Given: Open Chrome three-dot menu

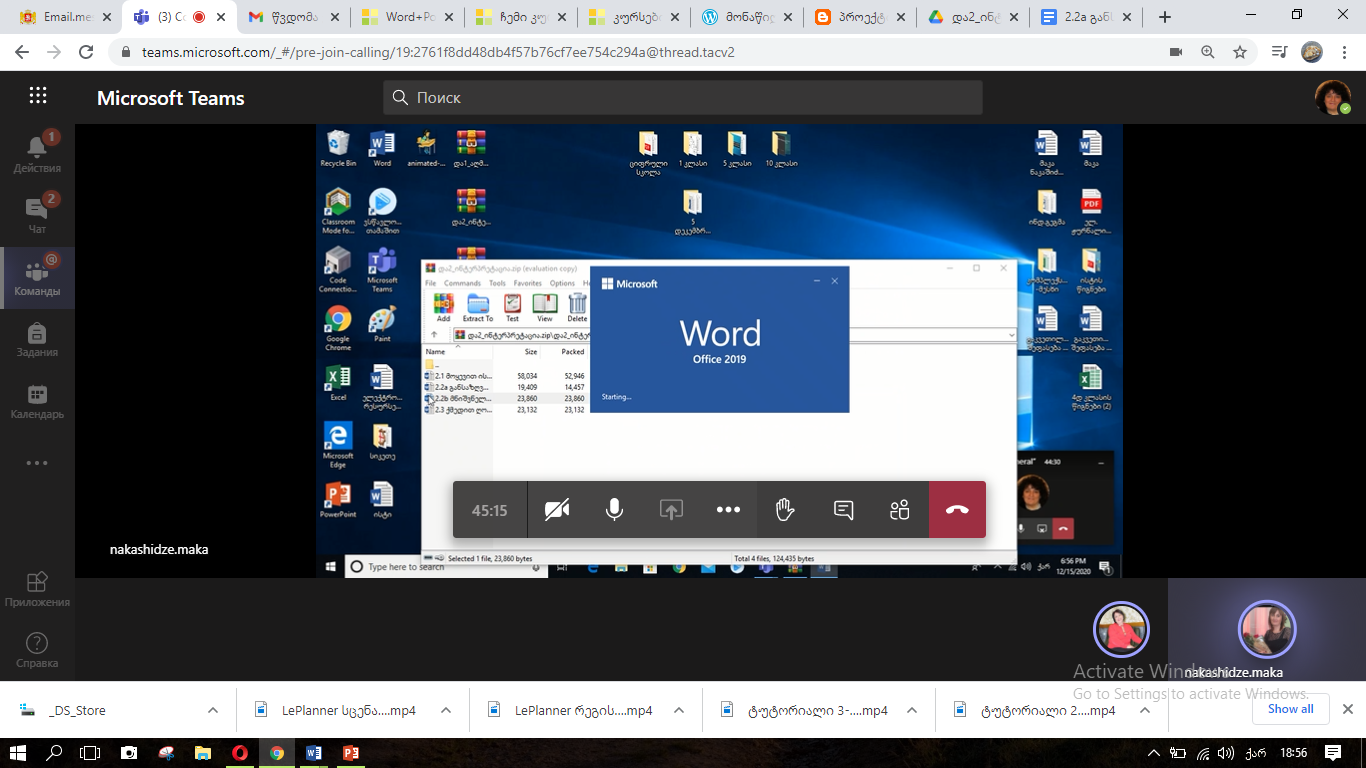Looking at the screenshot, I should [1343, 52].
